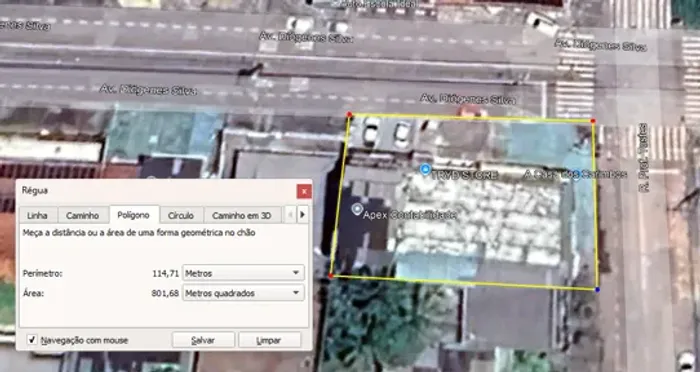The width and height of the screenshot is (700, 372).
Task: Open the Área units dropdown
Action: (x=243, y=293)
